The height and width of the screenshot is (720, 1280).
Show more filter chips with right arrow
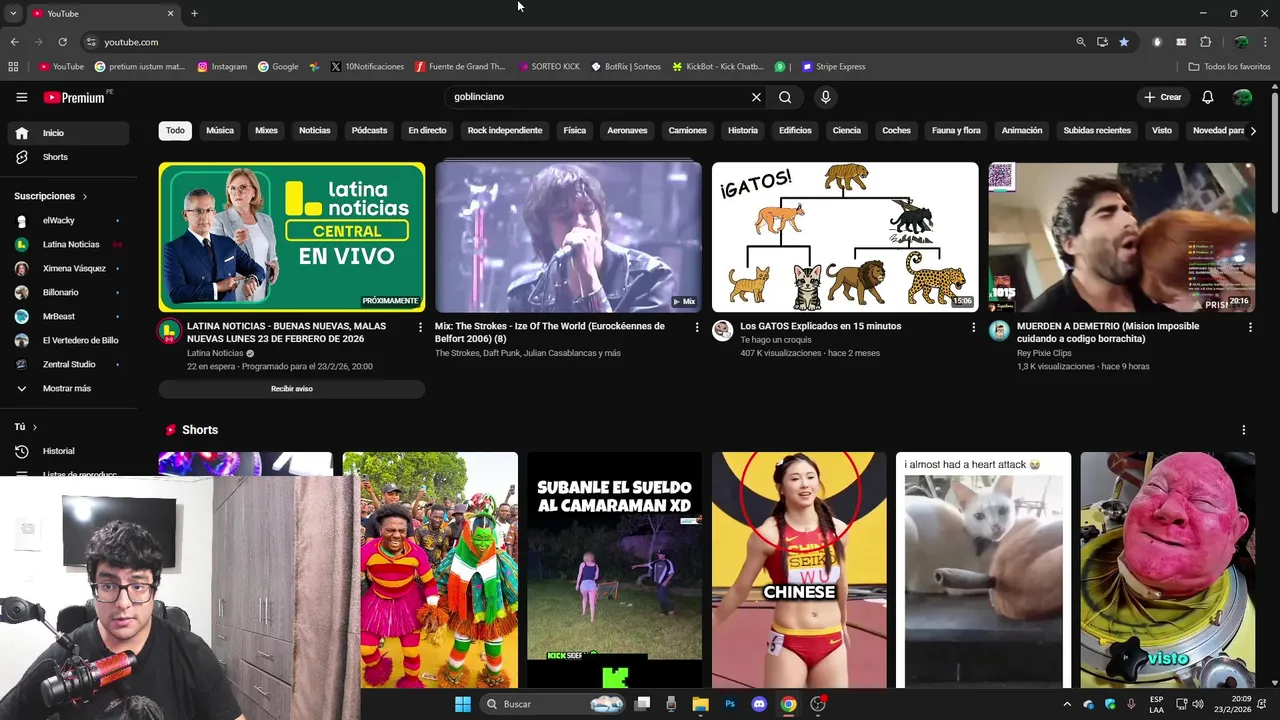tap(1253, 130)
